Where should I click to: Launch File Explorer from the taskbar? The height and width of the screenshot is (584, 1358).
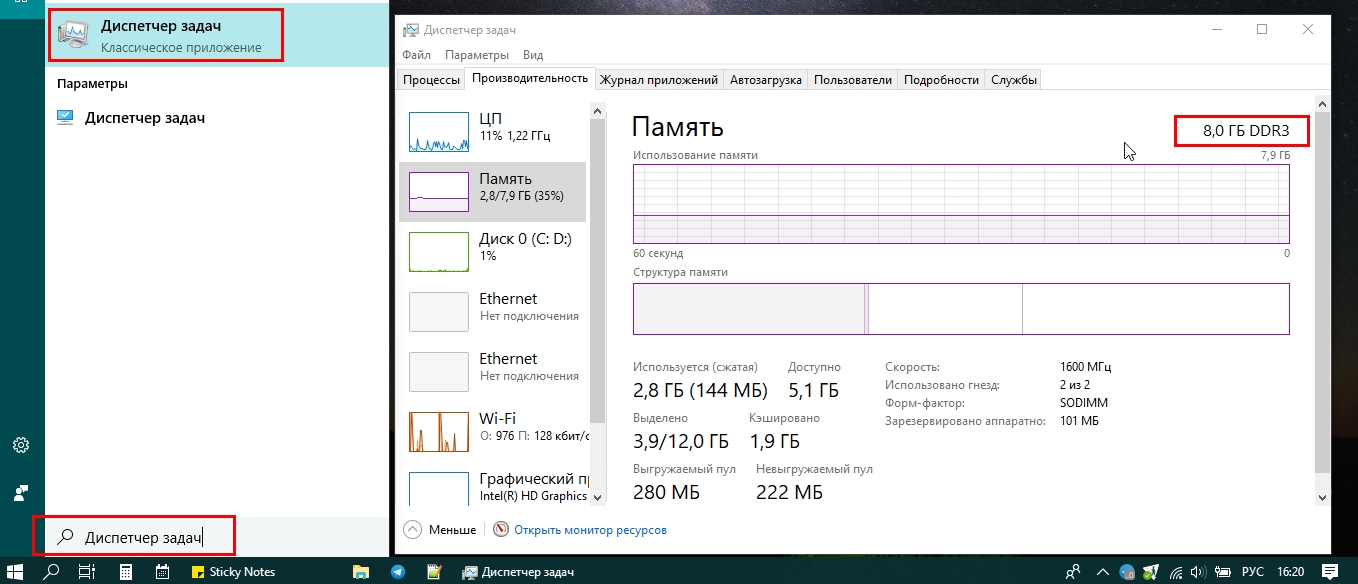click(x=363, y=572)
